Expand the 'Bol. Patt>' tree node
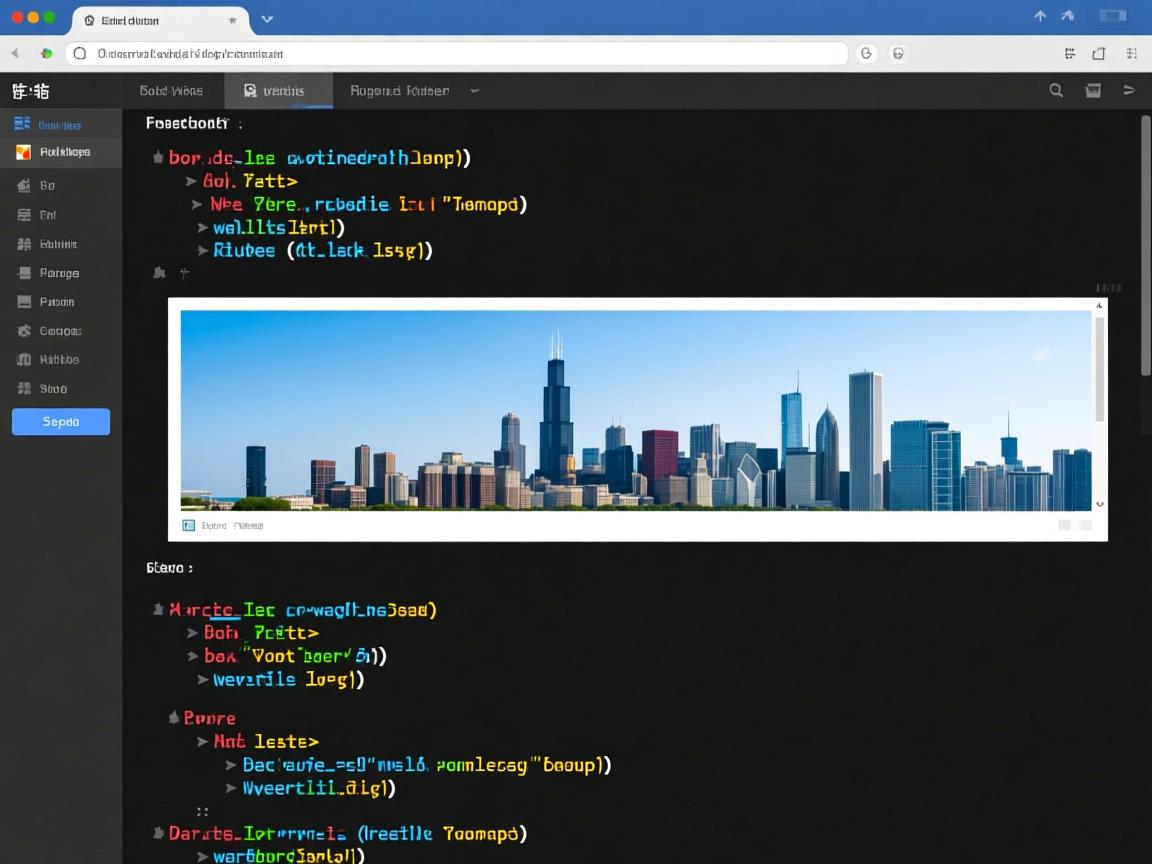 (x=191, y=181)
